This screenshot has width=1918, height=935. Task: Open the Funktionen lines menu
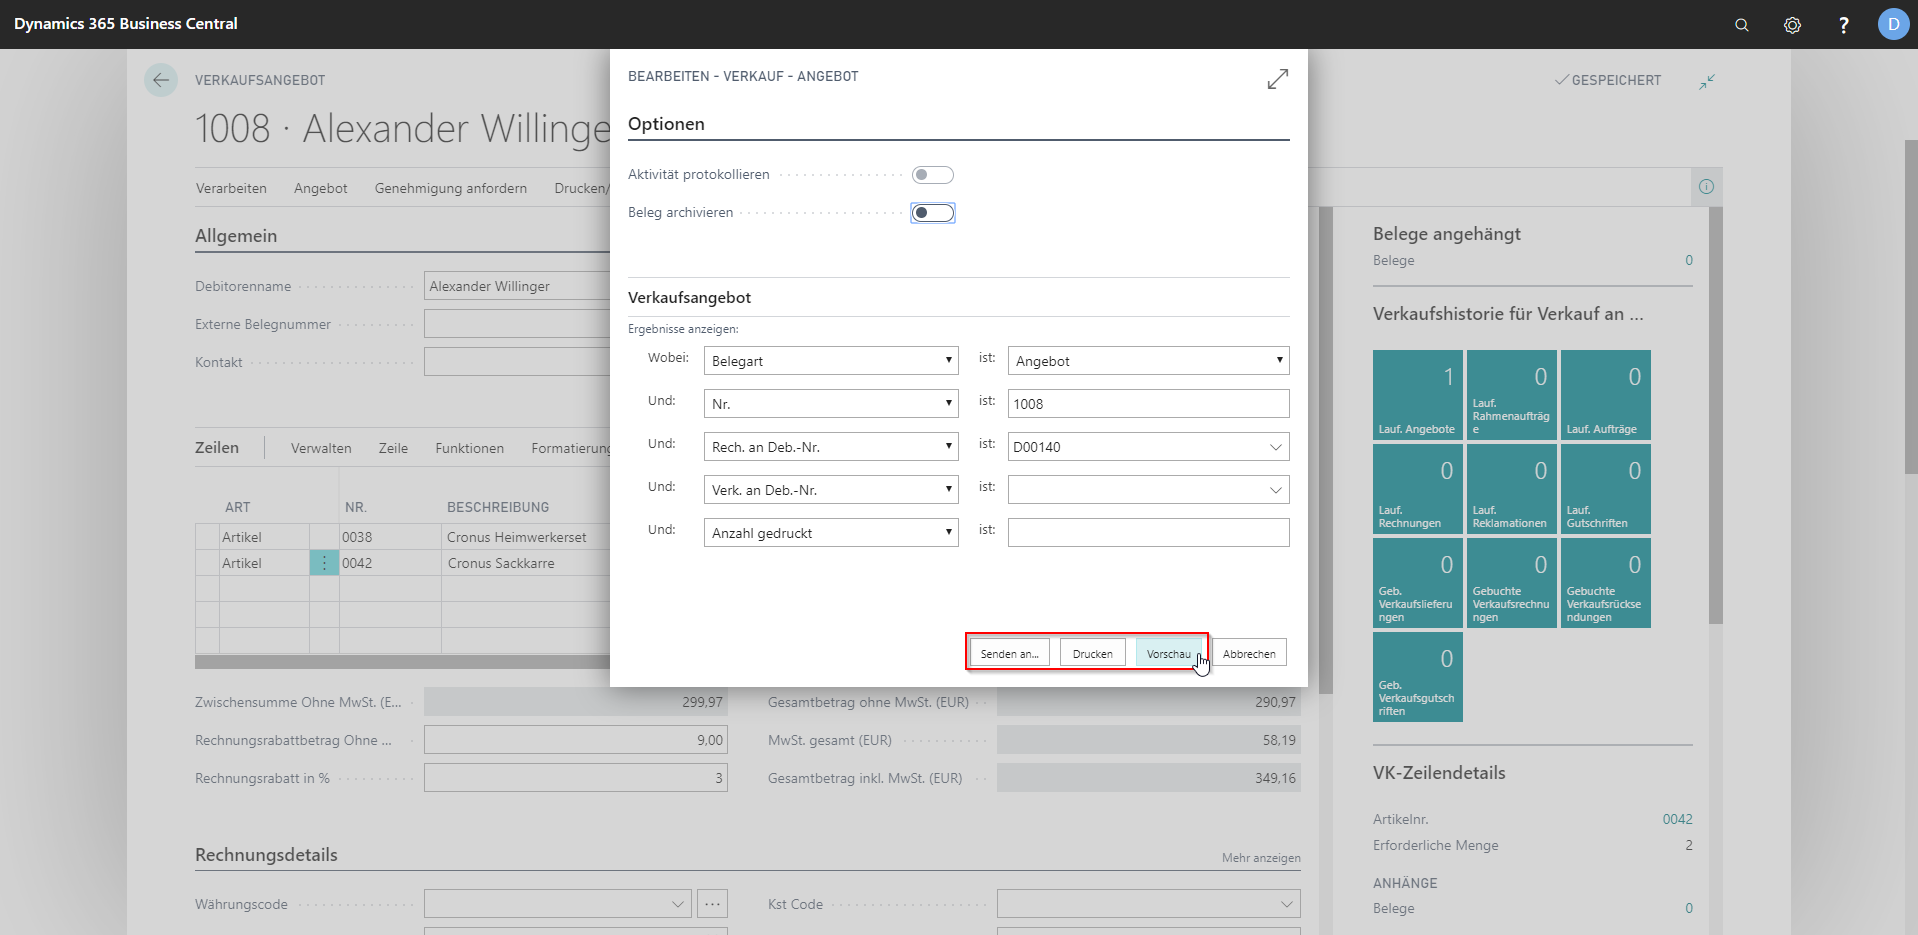point(469,448)
